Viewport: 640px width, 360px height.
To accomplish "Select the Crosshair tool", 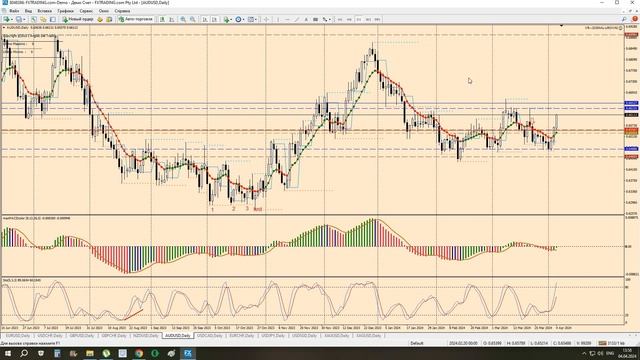I will (x=266, y=19).
